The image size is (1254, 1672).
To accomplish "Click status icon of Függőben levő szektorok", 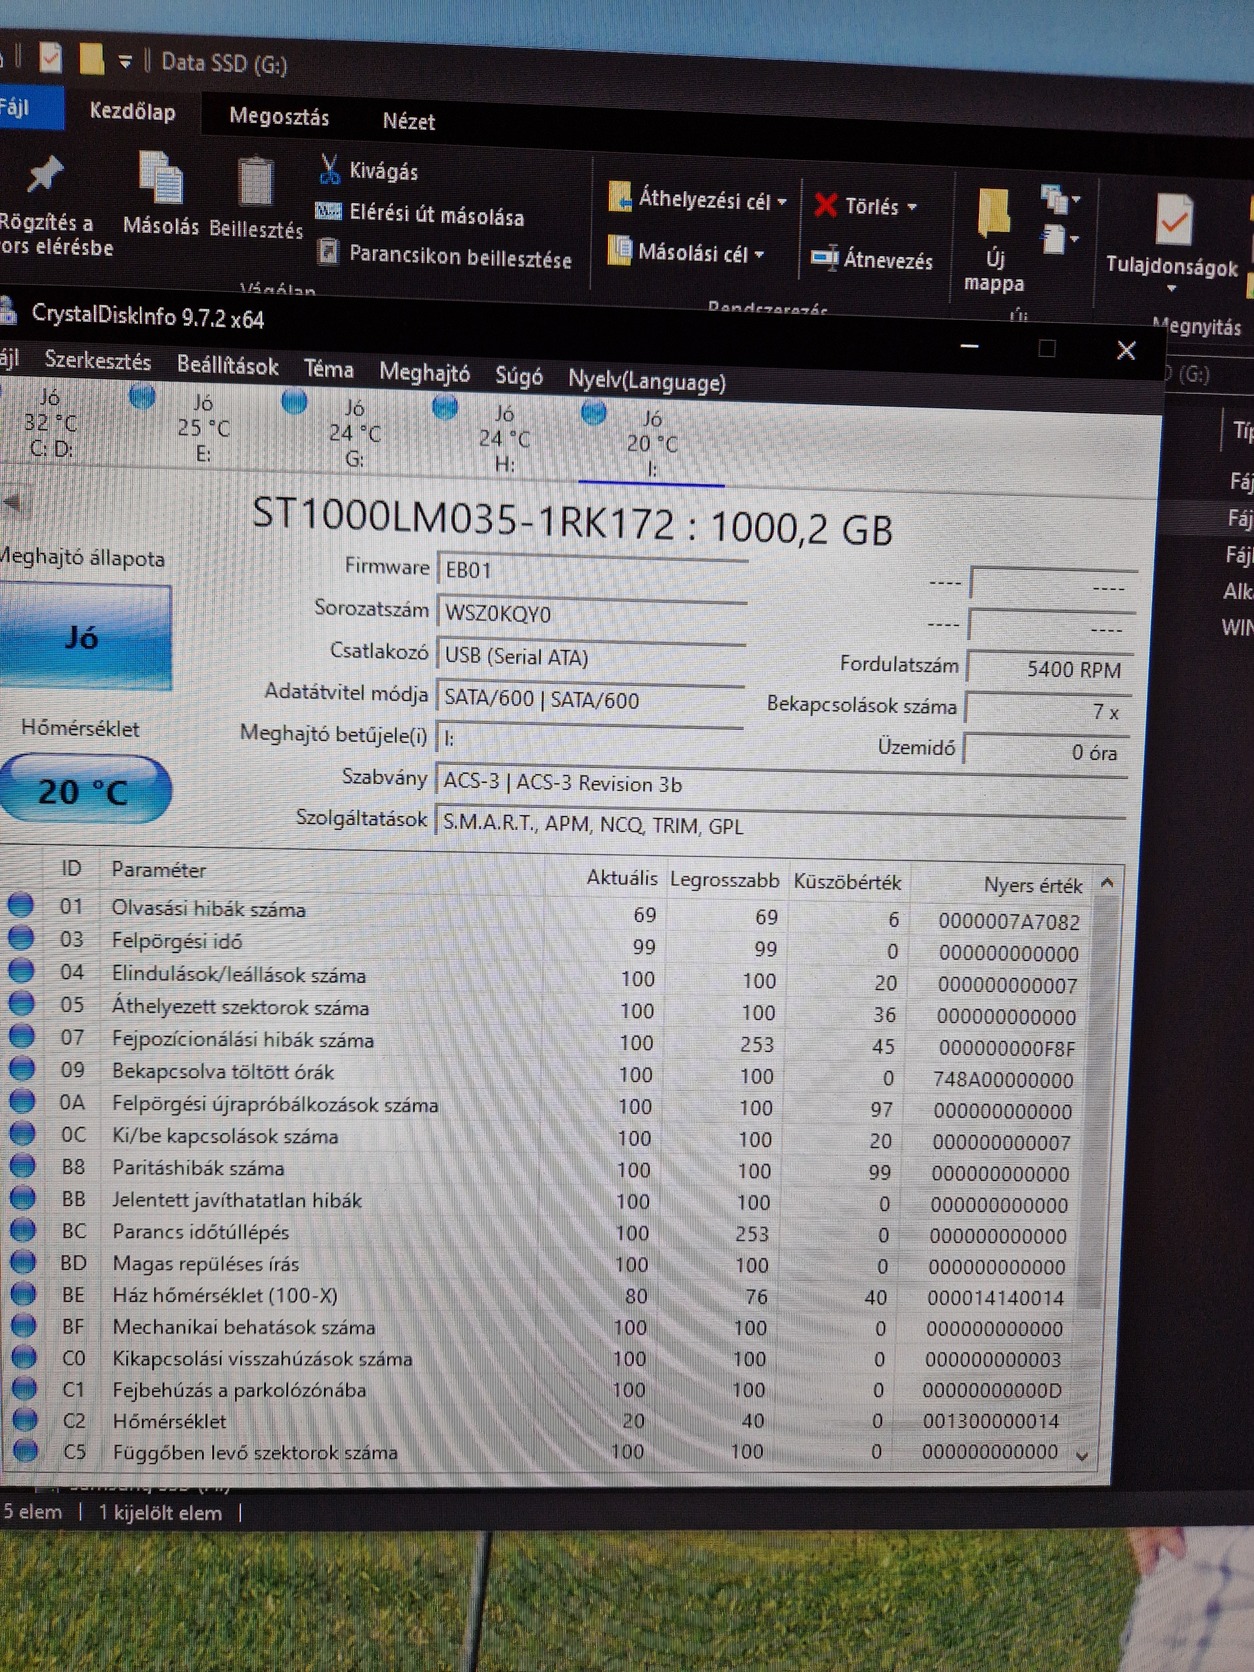I will (26, 1449).
